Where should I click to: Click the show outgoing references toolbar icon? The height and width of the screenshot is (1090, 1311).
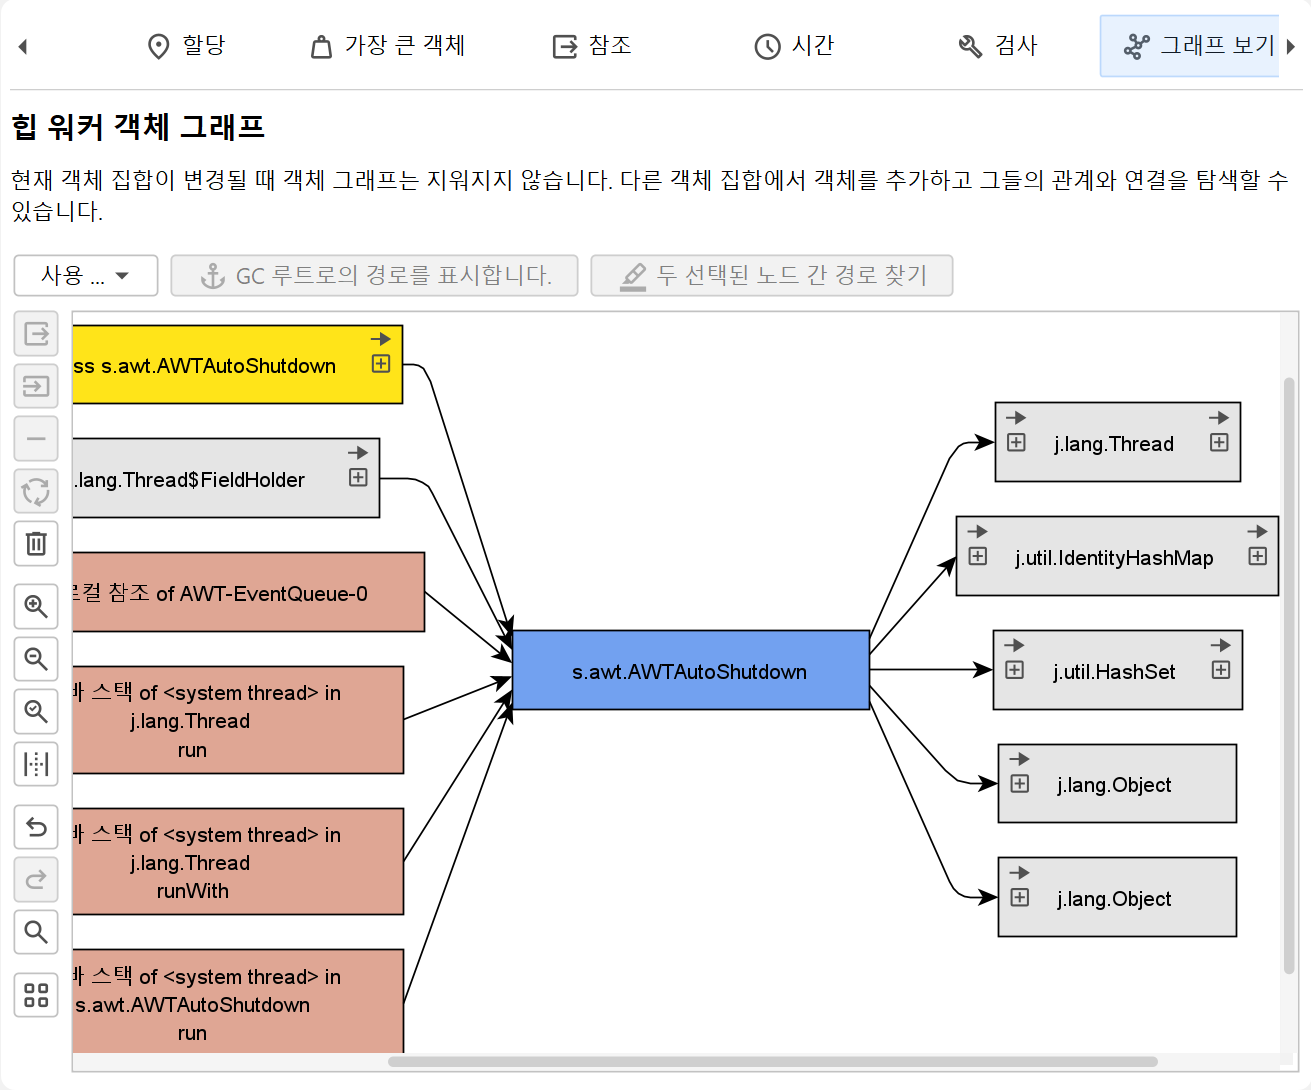tap(36, 333)
